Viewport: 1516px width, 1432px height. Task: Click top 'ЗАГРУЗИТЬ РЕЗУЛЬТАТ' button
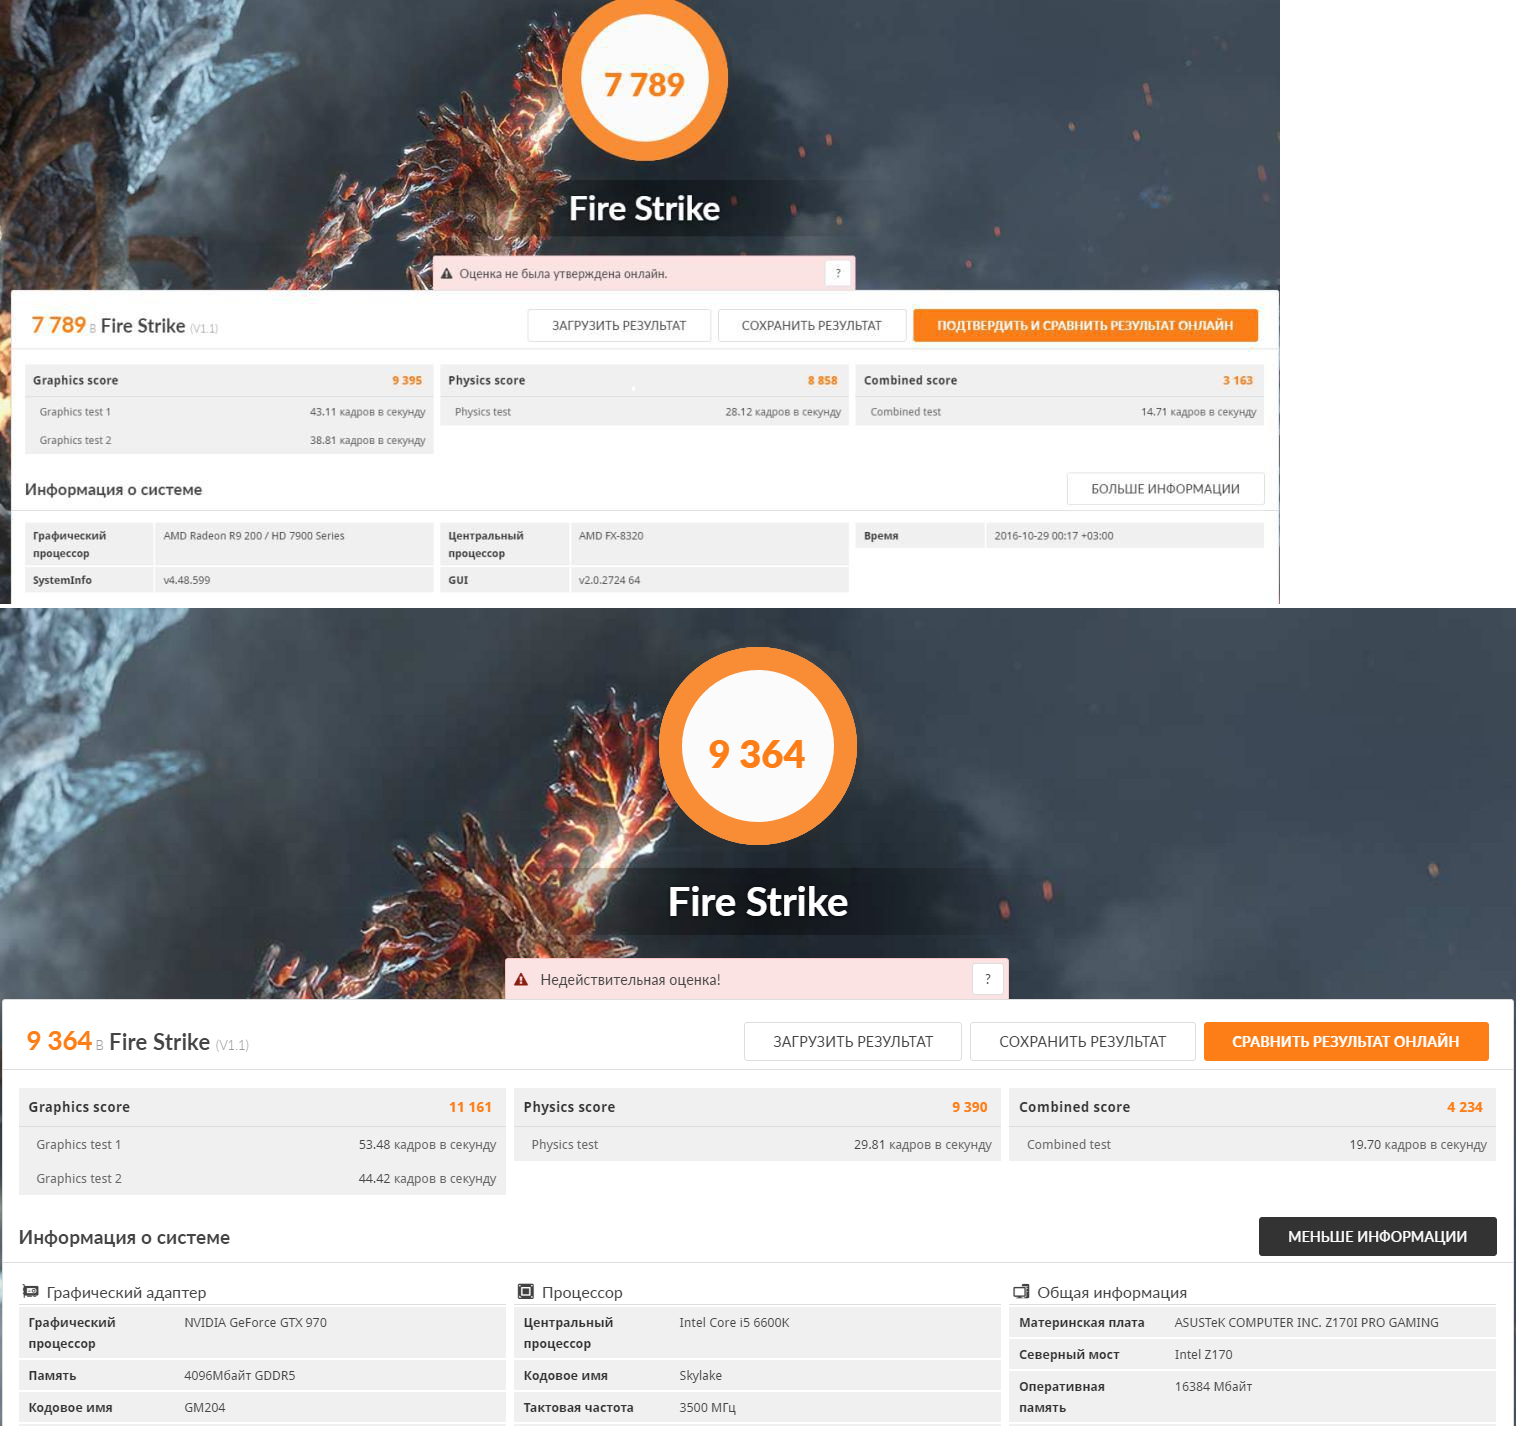[x=619, y=325]
